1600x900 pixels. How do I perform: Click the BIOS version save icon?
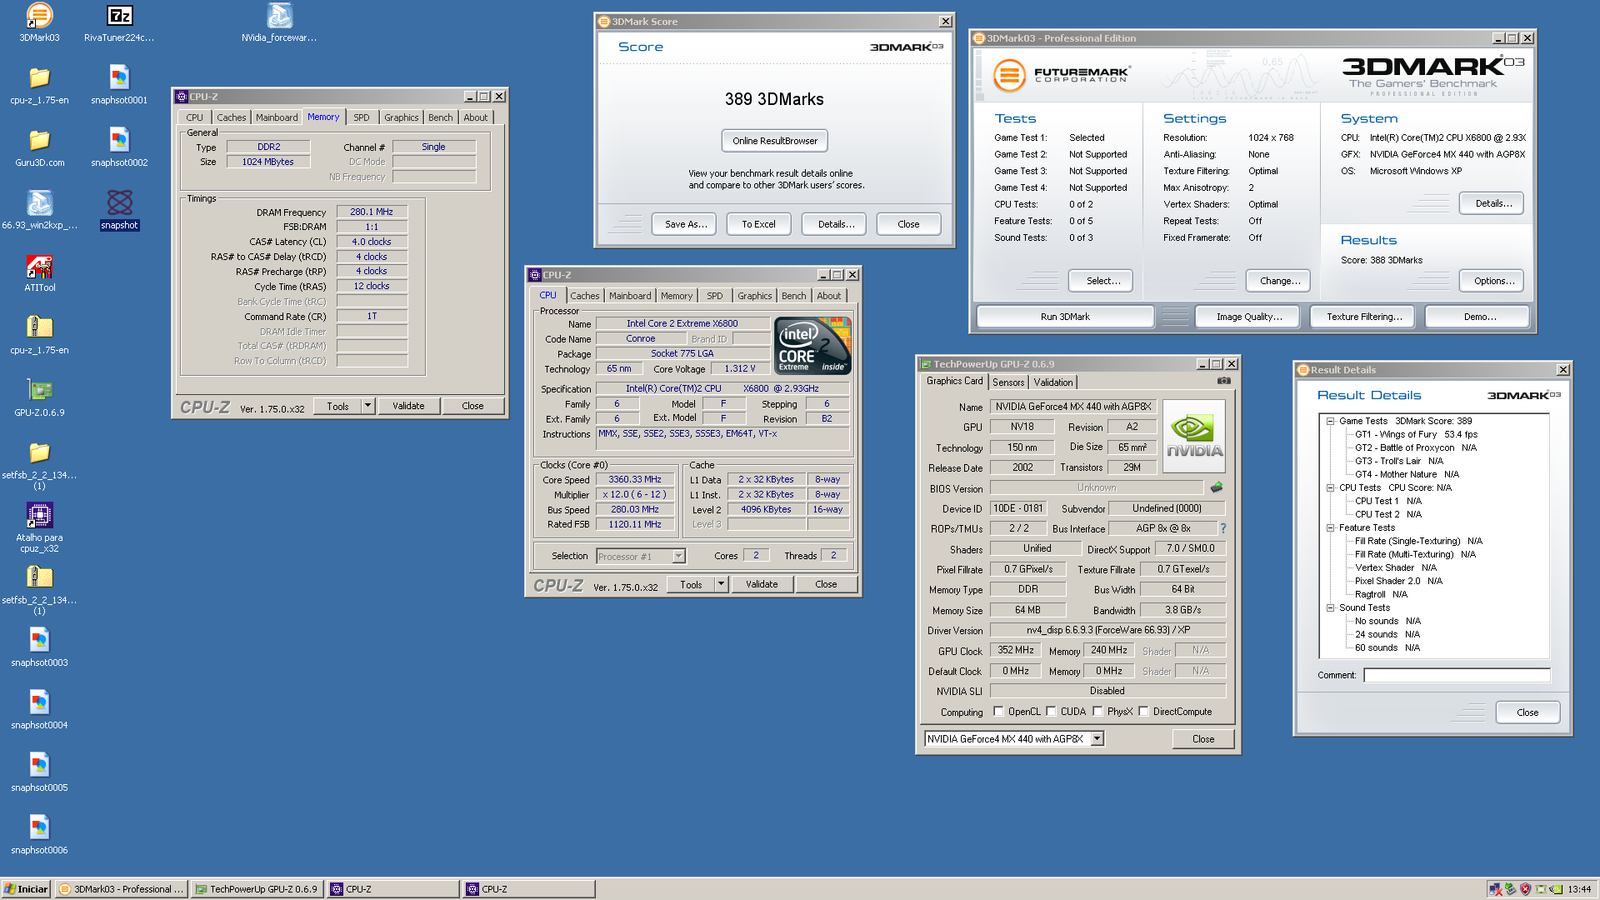coord(1217,488)
